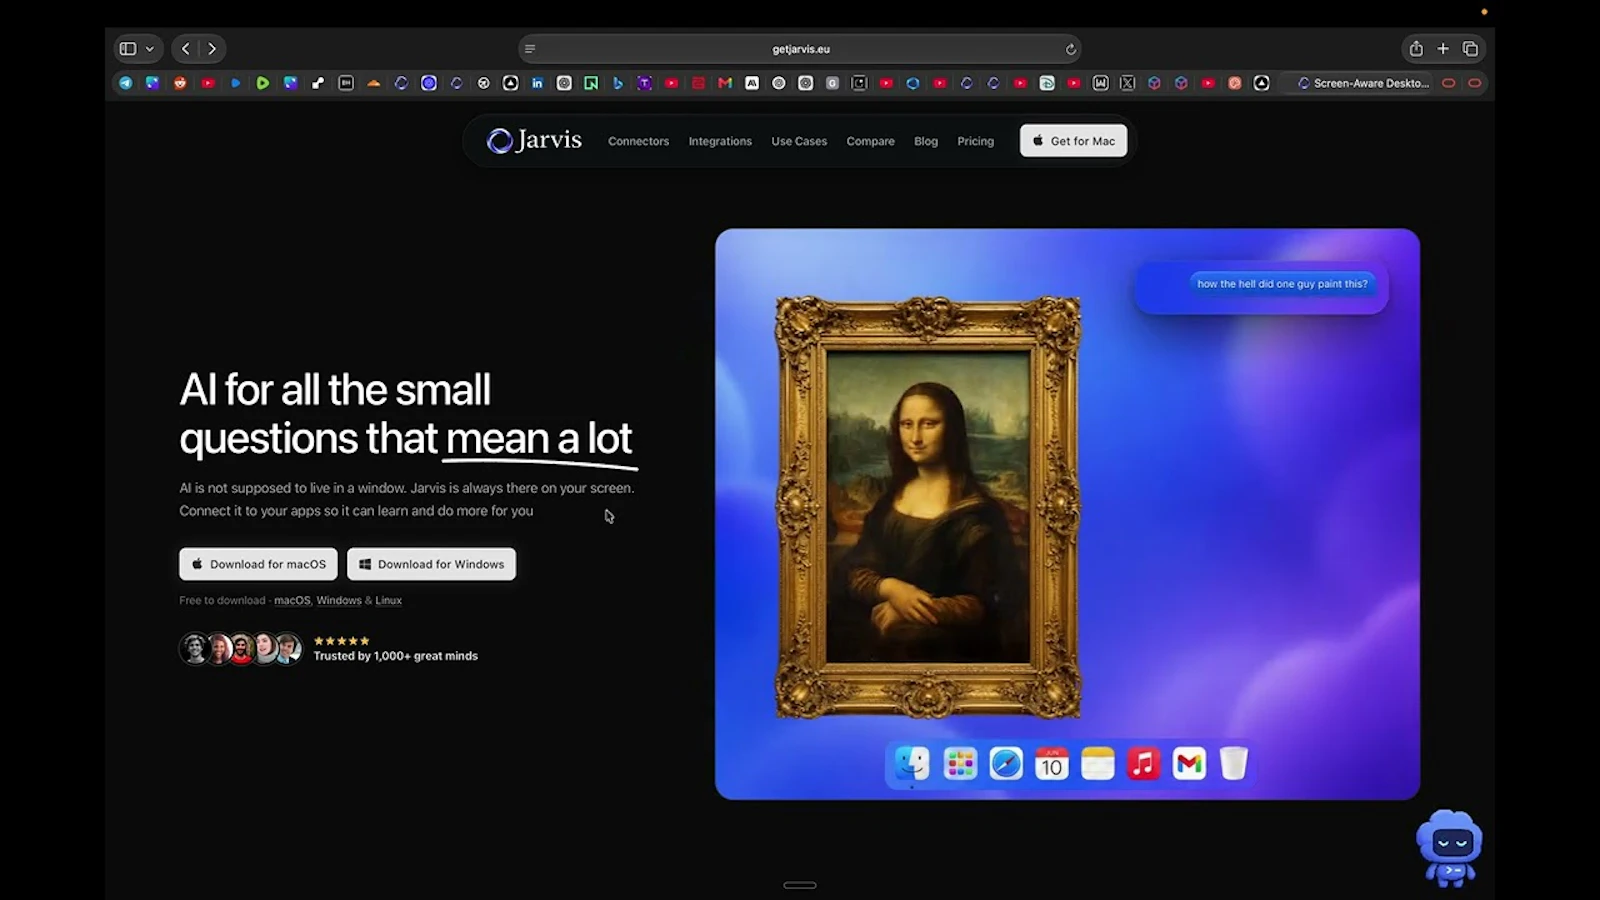Viewport: 1600px width, 900px height.
Task: Open the Integrations menu
Action: [x=720, y=141]
